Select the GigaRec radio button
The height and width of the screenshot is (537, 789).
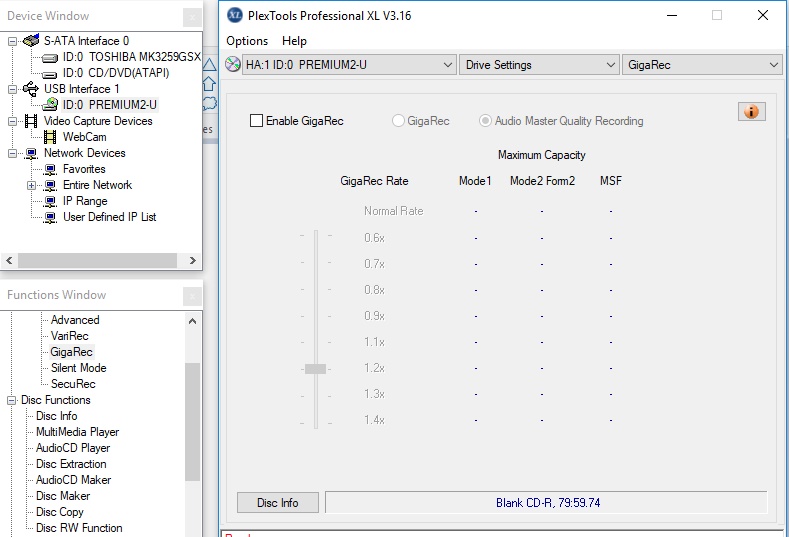click(398, 121)
